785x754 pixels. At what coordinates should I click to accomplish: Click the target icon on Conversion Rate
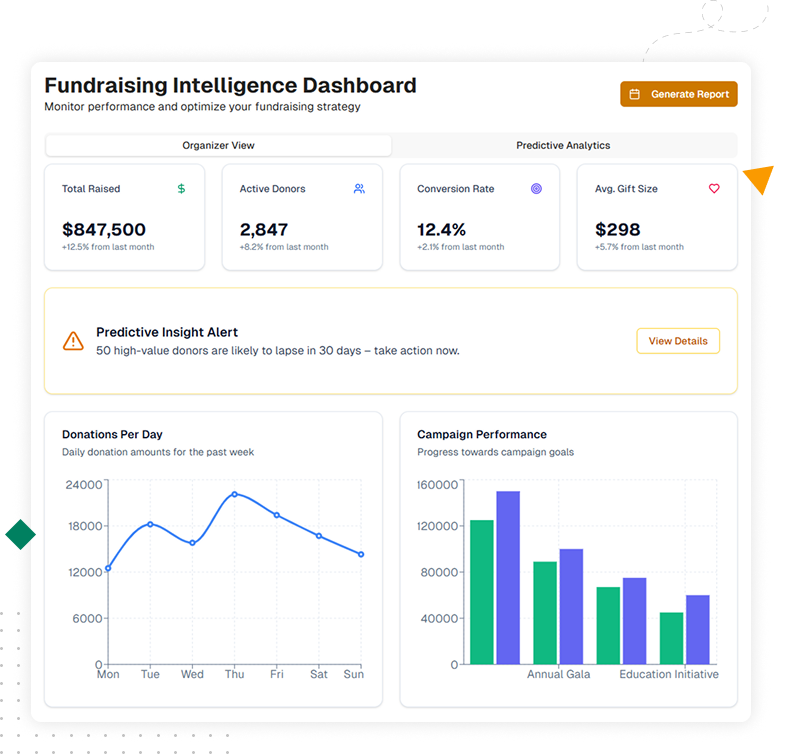536,188
